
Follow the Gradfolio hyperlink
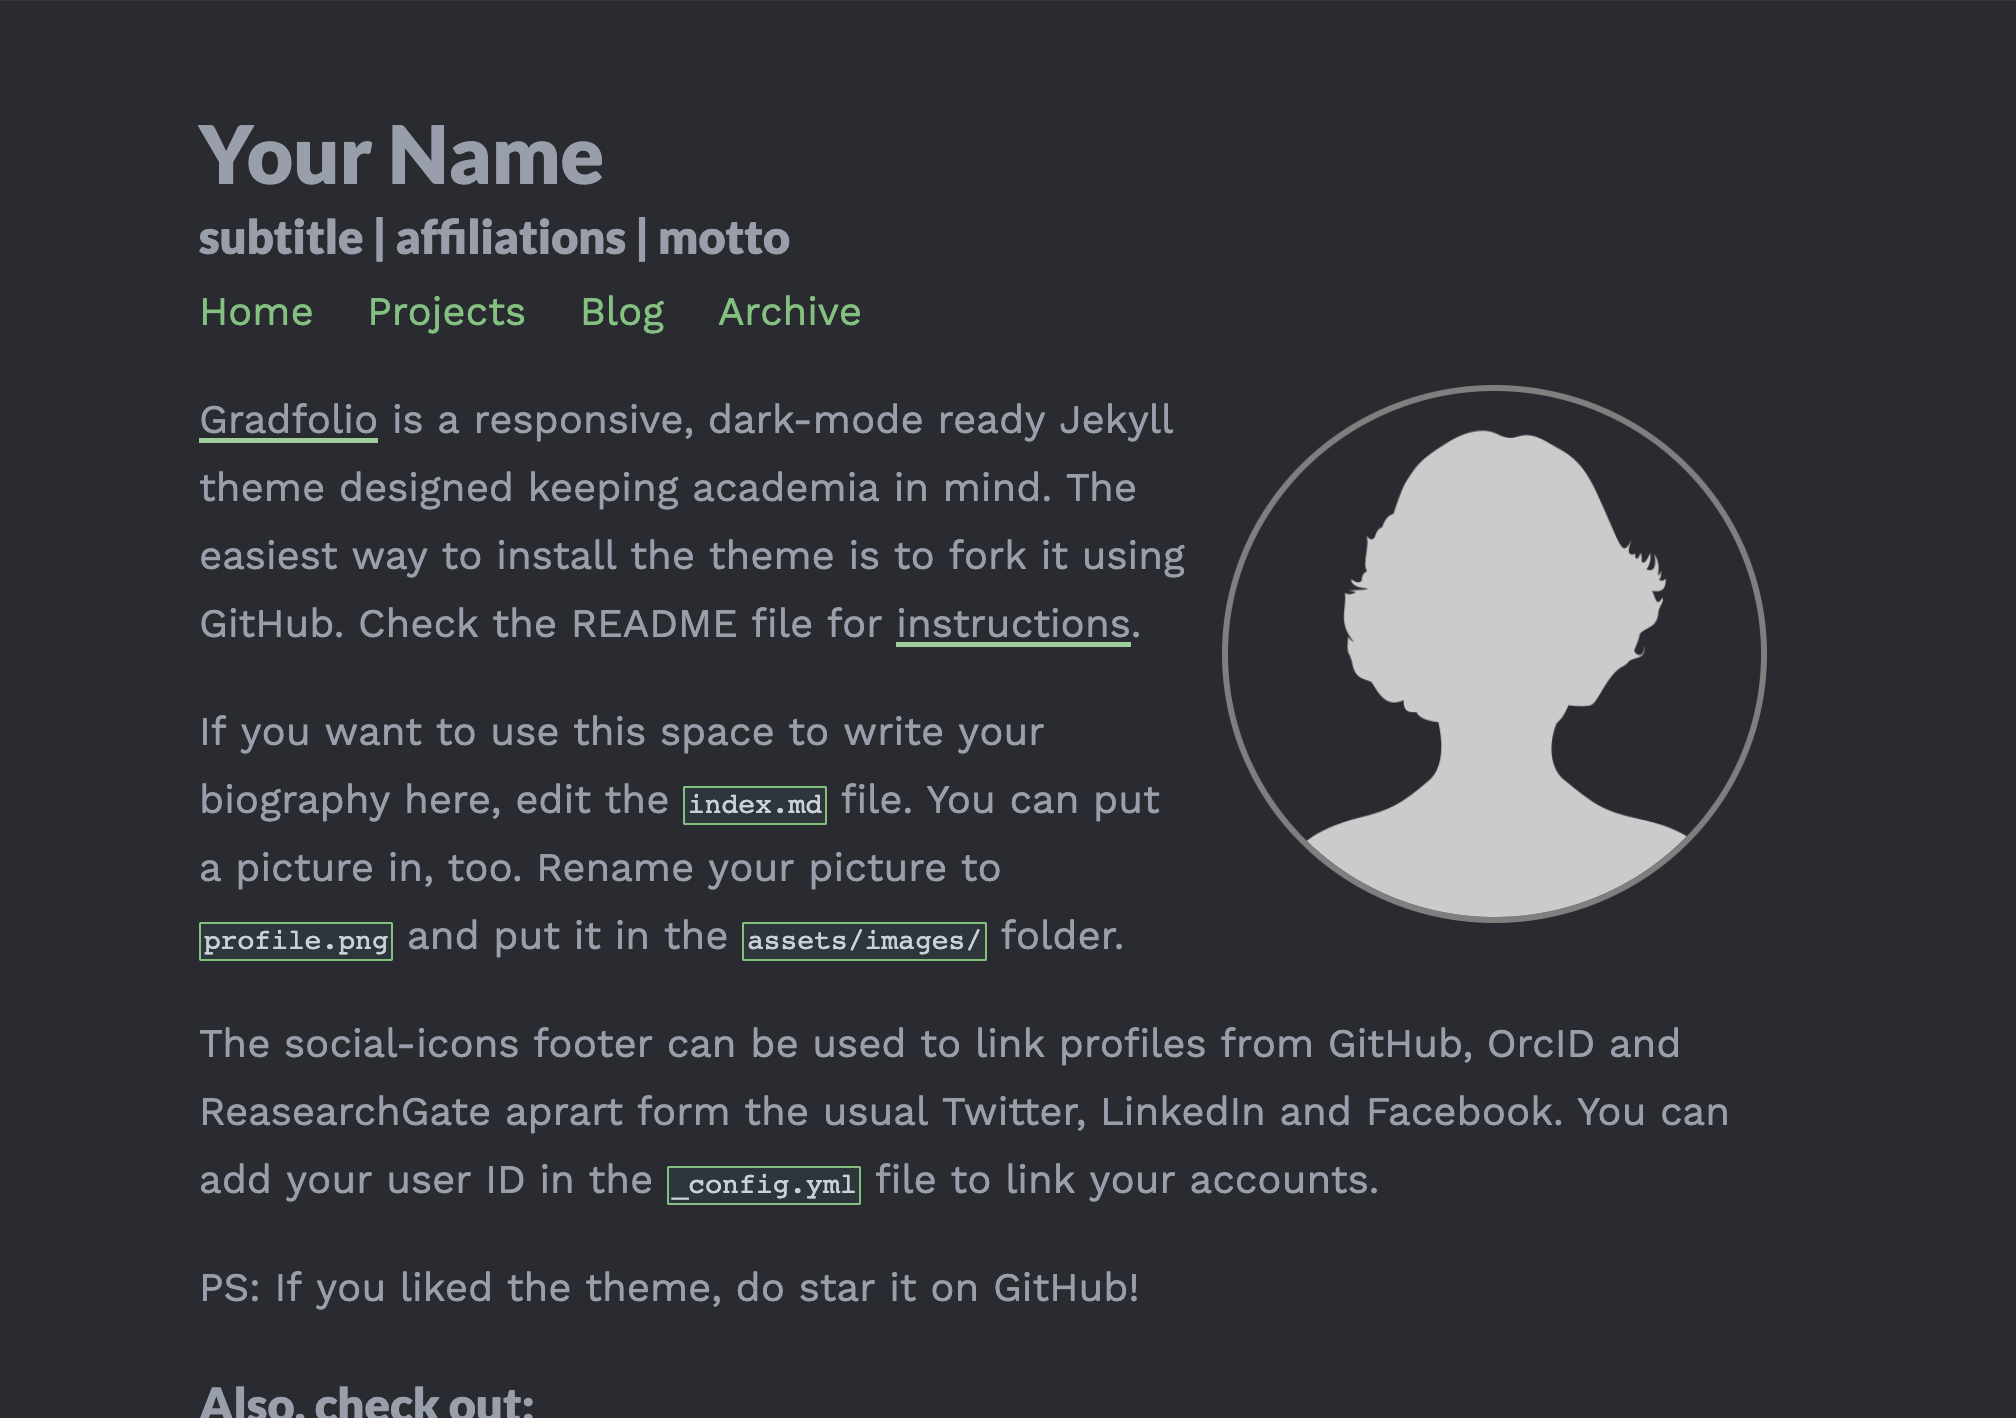(x=288, y=421)
